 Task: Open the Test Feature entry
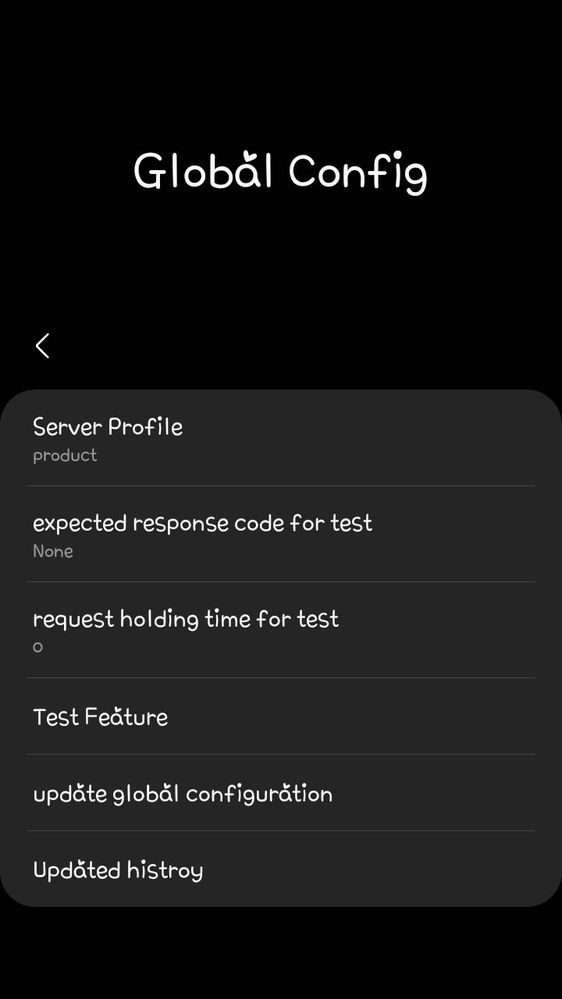click(x=281, y=716)
